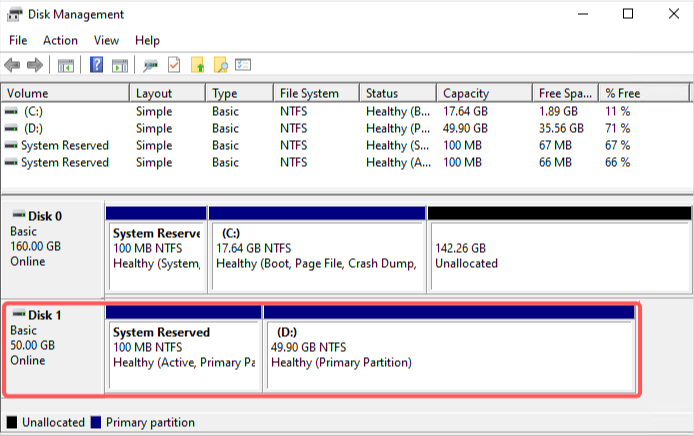Click the Disk Management title bar icon
694x436 pixels.
pyautogui.click(x=14, y=15)
